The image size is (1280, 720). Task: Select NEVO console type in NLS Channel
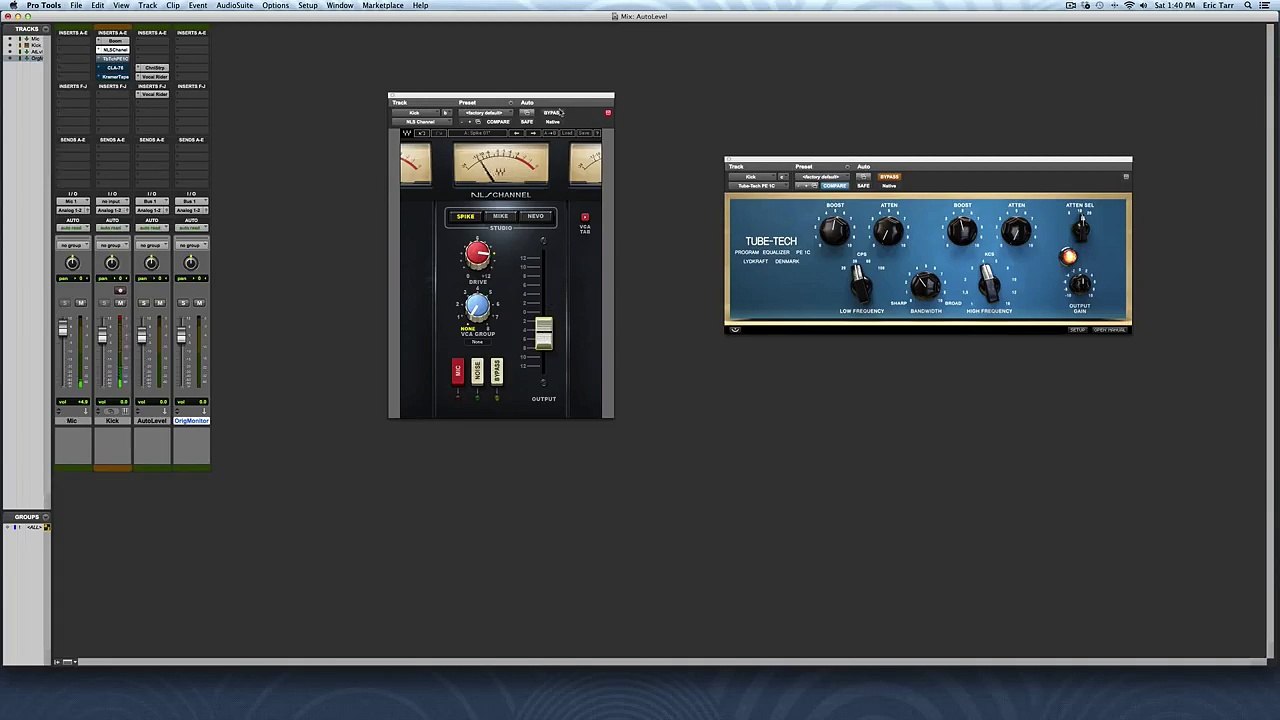536,216
